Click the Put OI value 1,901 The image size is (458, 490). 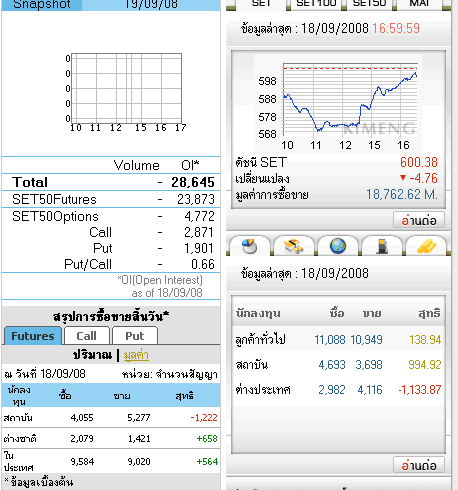coord(199,248)
